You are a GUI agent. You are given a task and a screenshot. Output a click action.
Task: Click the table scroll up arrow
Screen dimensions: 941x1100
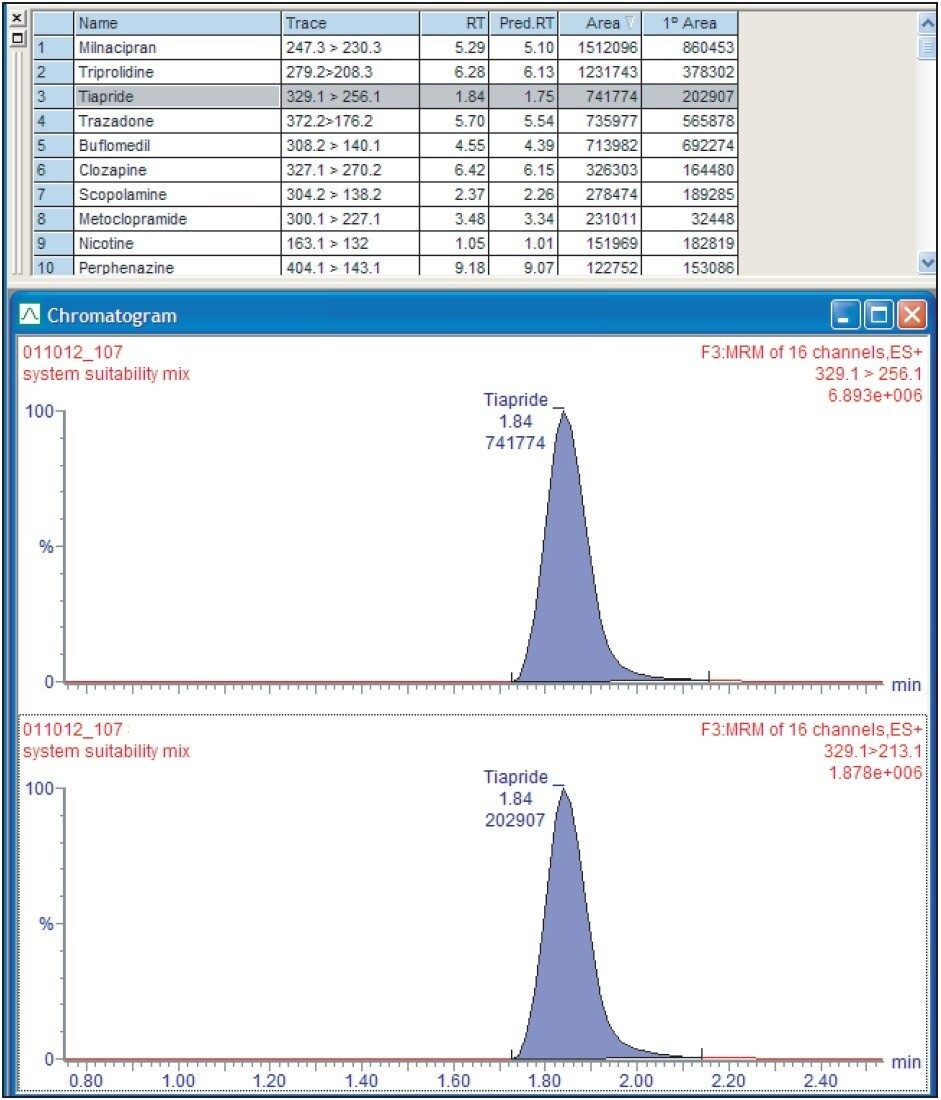(926, 23)
